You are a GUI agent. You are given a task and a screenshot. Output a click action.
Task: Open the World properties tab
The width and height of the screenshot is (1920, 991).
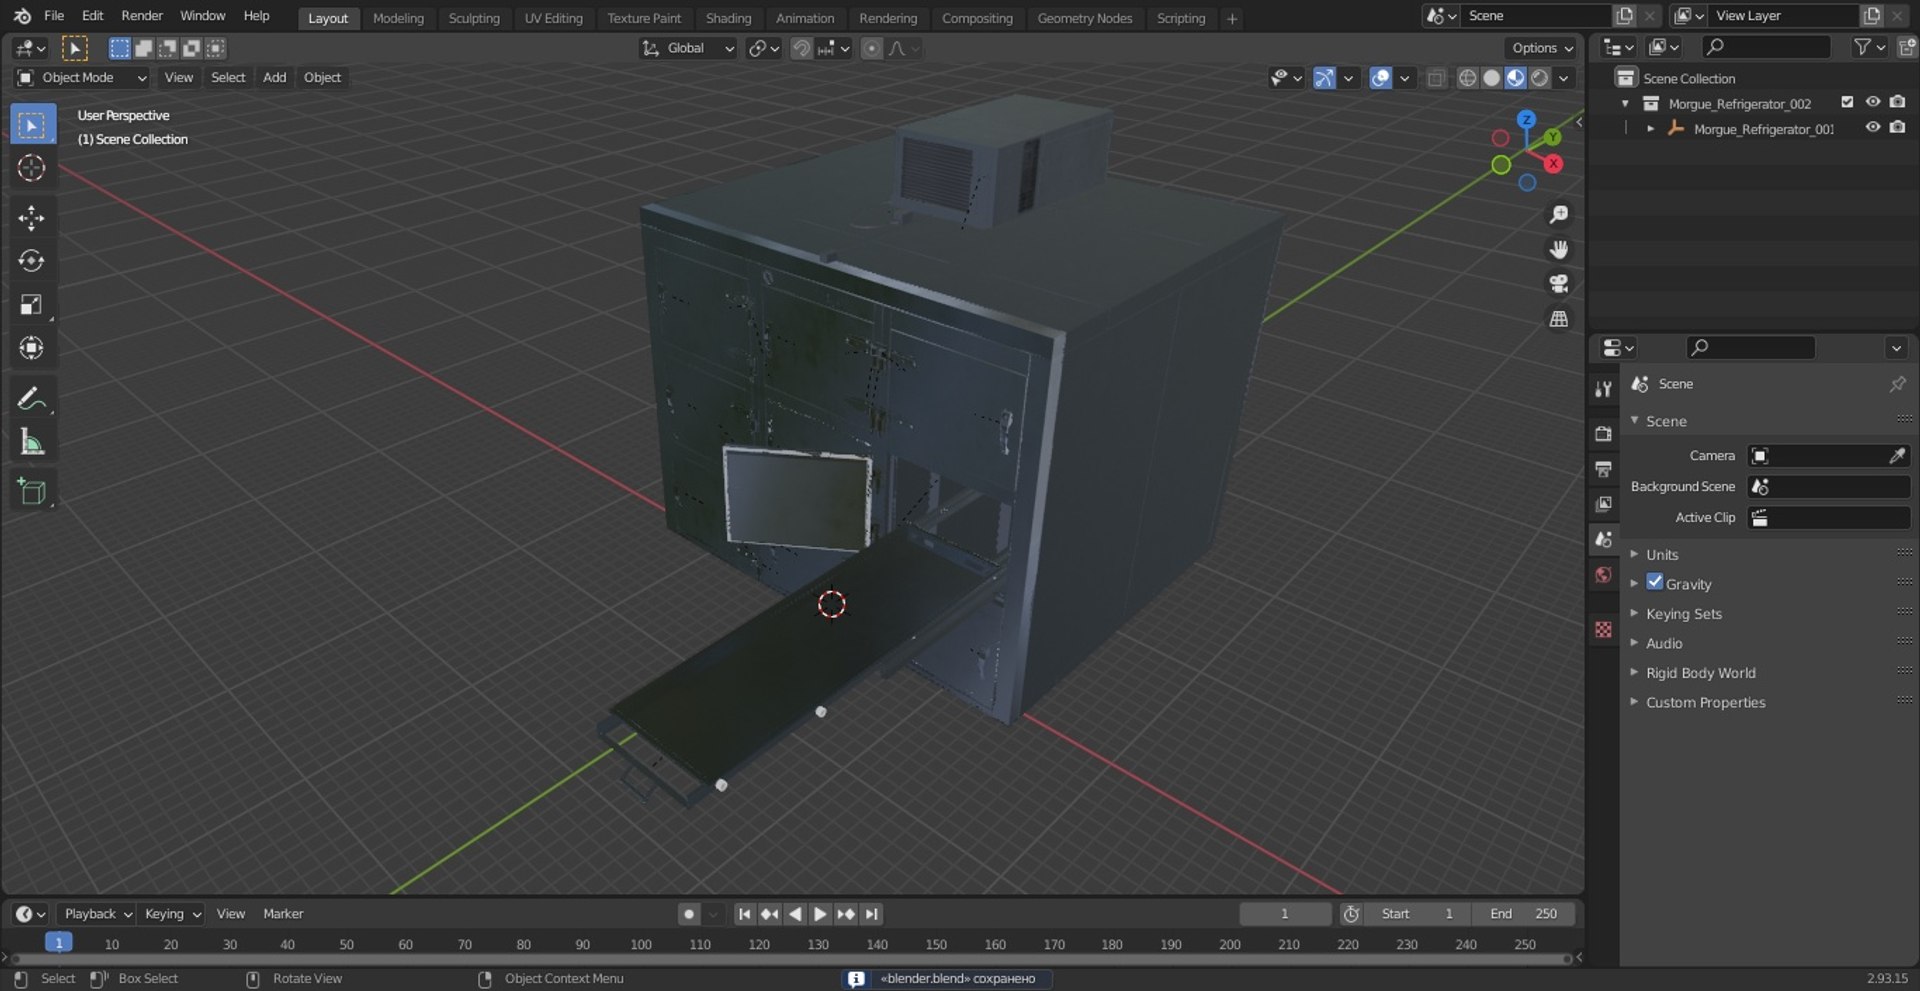point(1604,575)
